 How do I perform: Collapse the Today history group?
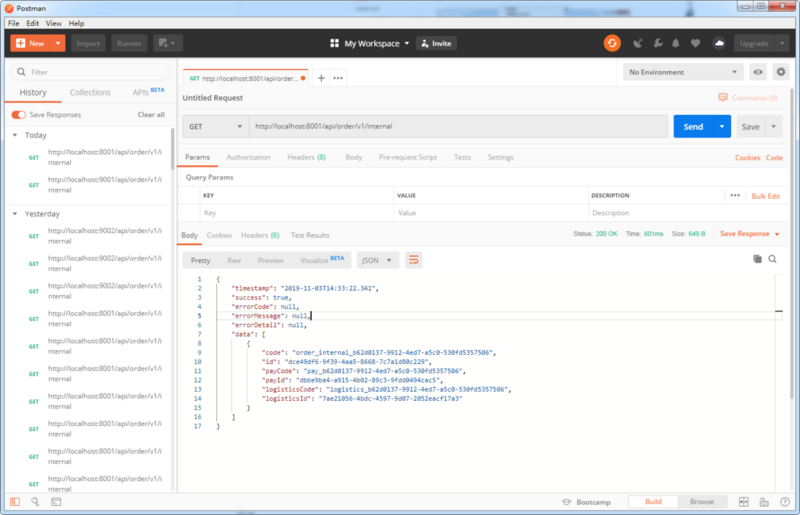[x=15, y=135]
